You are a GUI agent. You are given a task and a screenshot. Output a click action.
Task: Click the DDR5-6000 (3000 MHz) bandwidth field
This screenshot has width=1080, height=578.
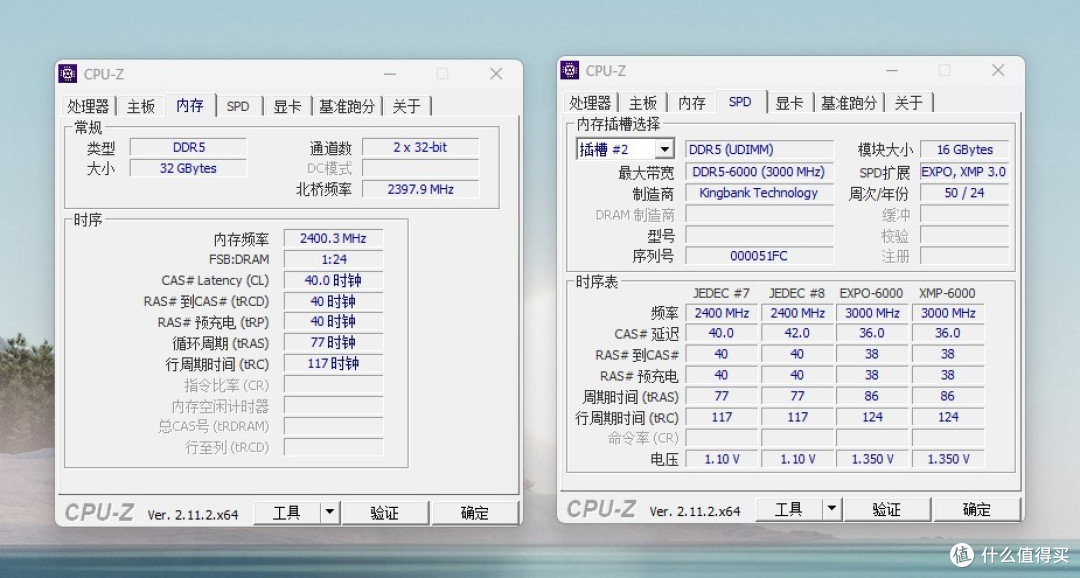point(759,172)
